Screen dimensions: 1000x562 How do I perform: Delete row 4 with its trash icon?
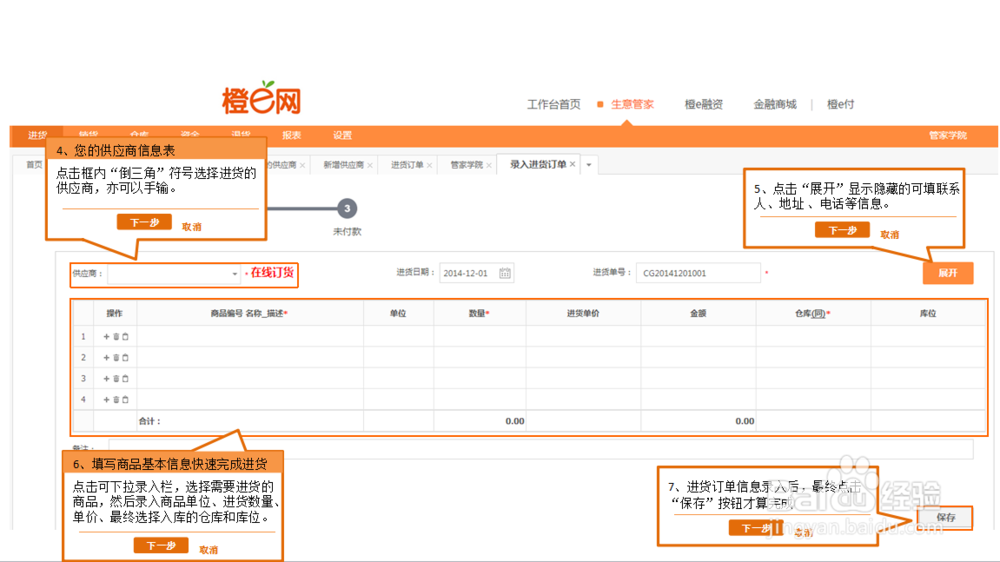(x=116, y=399)
